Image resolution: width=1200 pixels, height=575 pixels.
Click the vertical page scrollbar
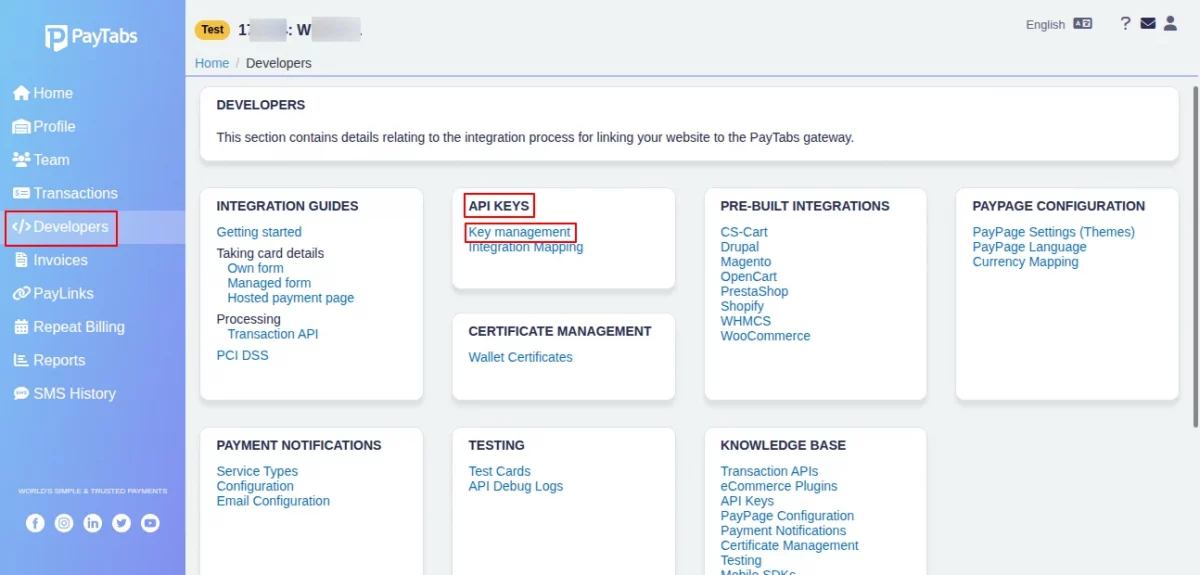tap(1194, 255)
